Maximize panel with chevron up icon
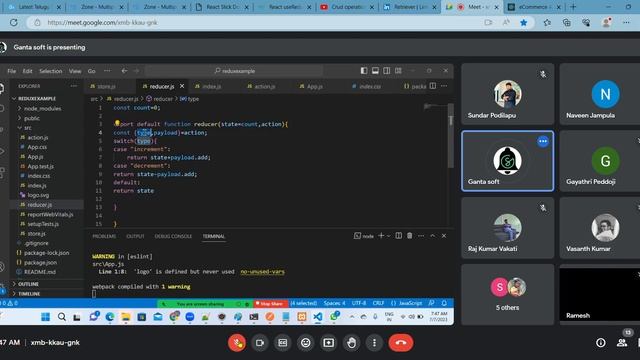Screen dimensions: 640x360 (x=432, y=236)
